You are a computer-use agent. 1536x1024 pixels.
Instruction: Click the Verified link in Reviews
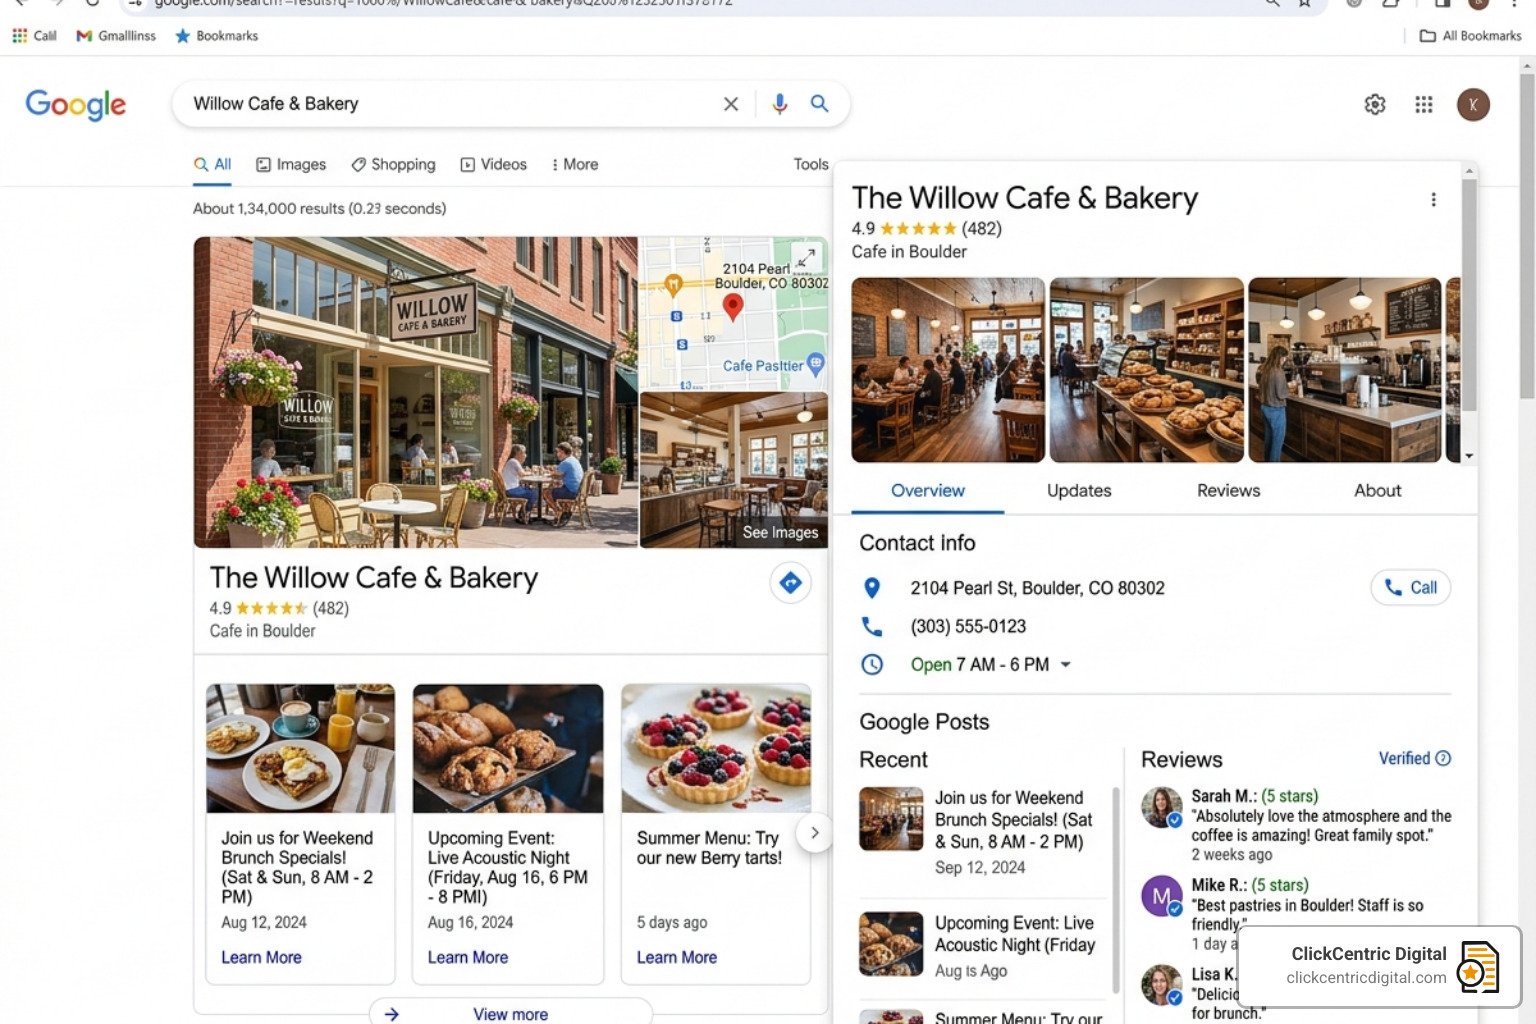tap(1404, 758)
